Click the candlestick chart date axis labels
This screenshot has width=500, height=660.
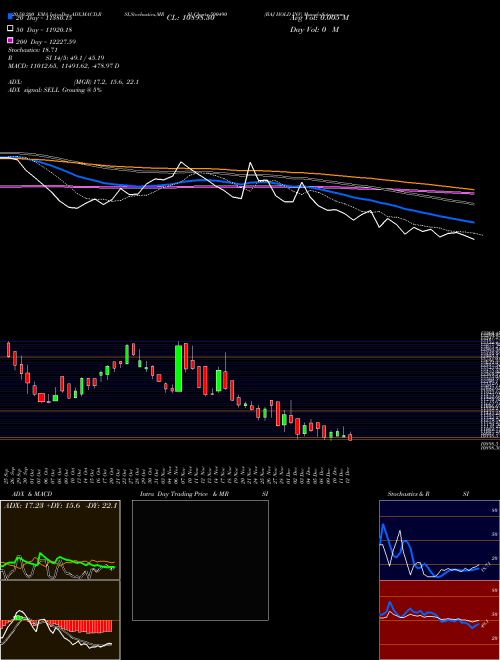[178, 475]
